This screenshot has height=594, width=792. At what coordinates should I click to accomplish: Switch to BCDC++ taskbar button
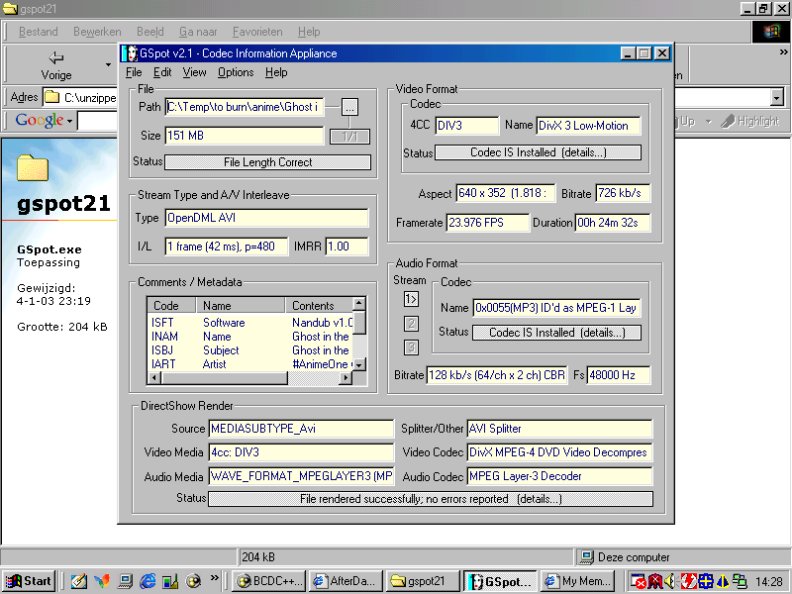pos(270,581)
